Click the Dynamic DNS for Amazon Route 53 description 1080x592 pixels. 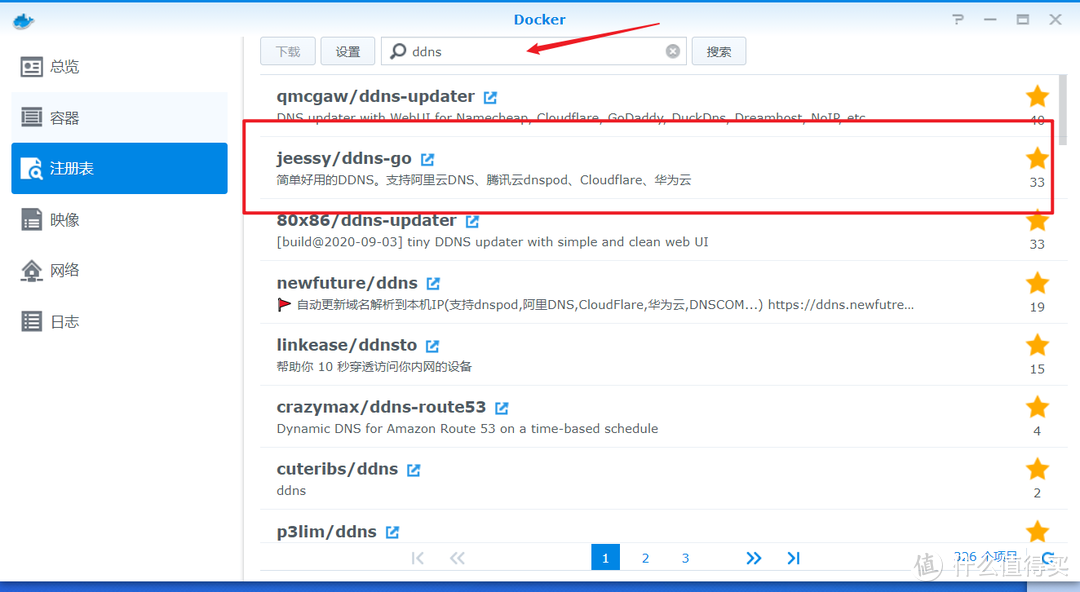pos(467,429)
